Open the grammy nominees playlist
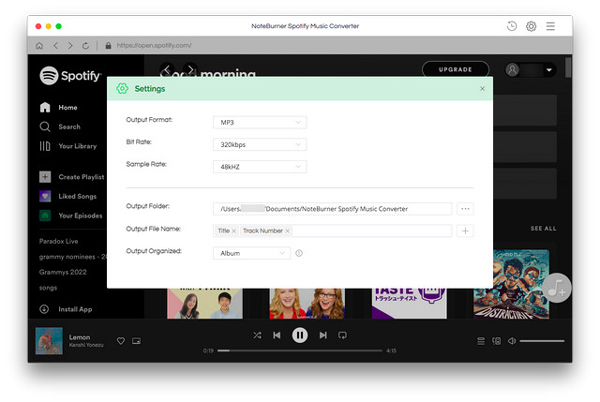Image resolution: width=600 pixels, height=402 pixels. coord(73,257)
